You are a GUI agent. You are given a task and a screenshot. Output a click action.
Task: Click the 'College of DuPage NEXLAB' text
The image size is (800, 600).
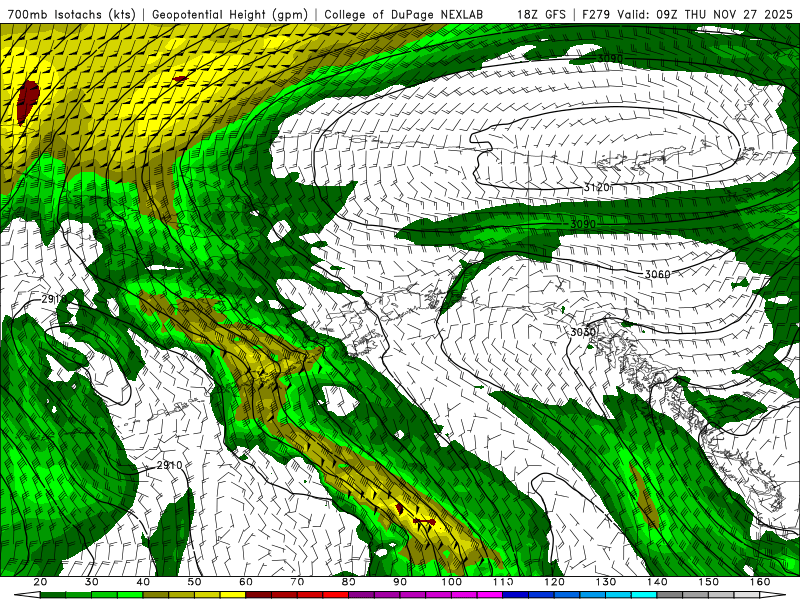404,14
